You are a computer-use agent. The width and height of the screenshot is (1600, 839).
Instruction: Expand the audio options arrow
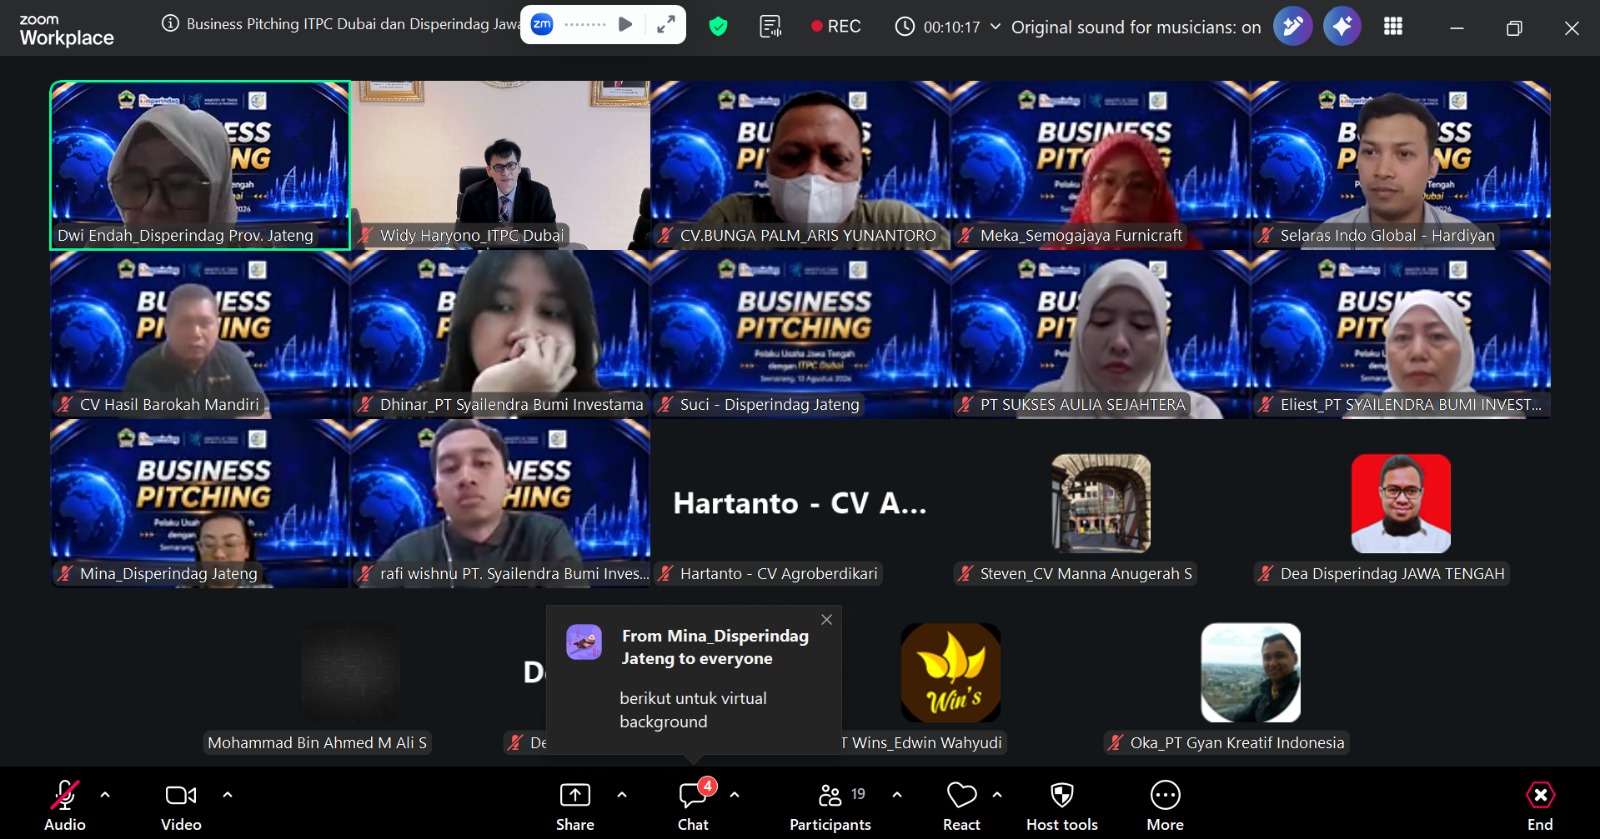105,795
